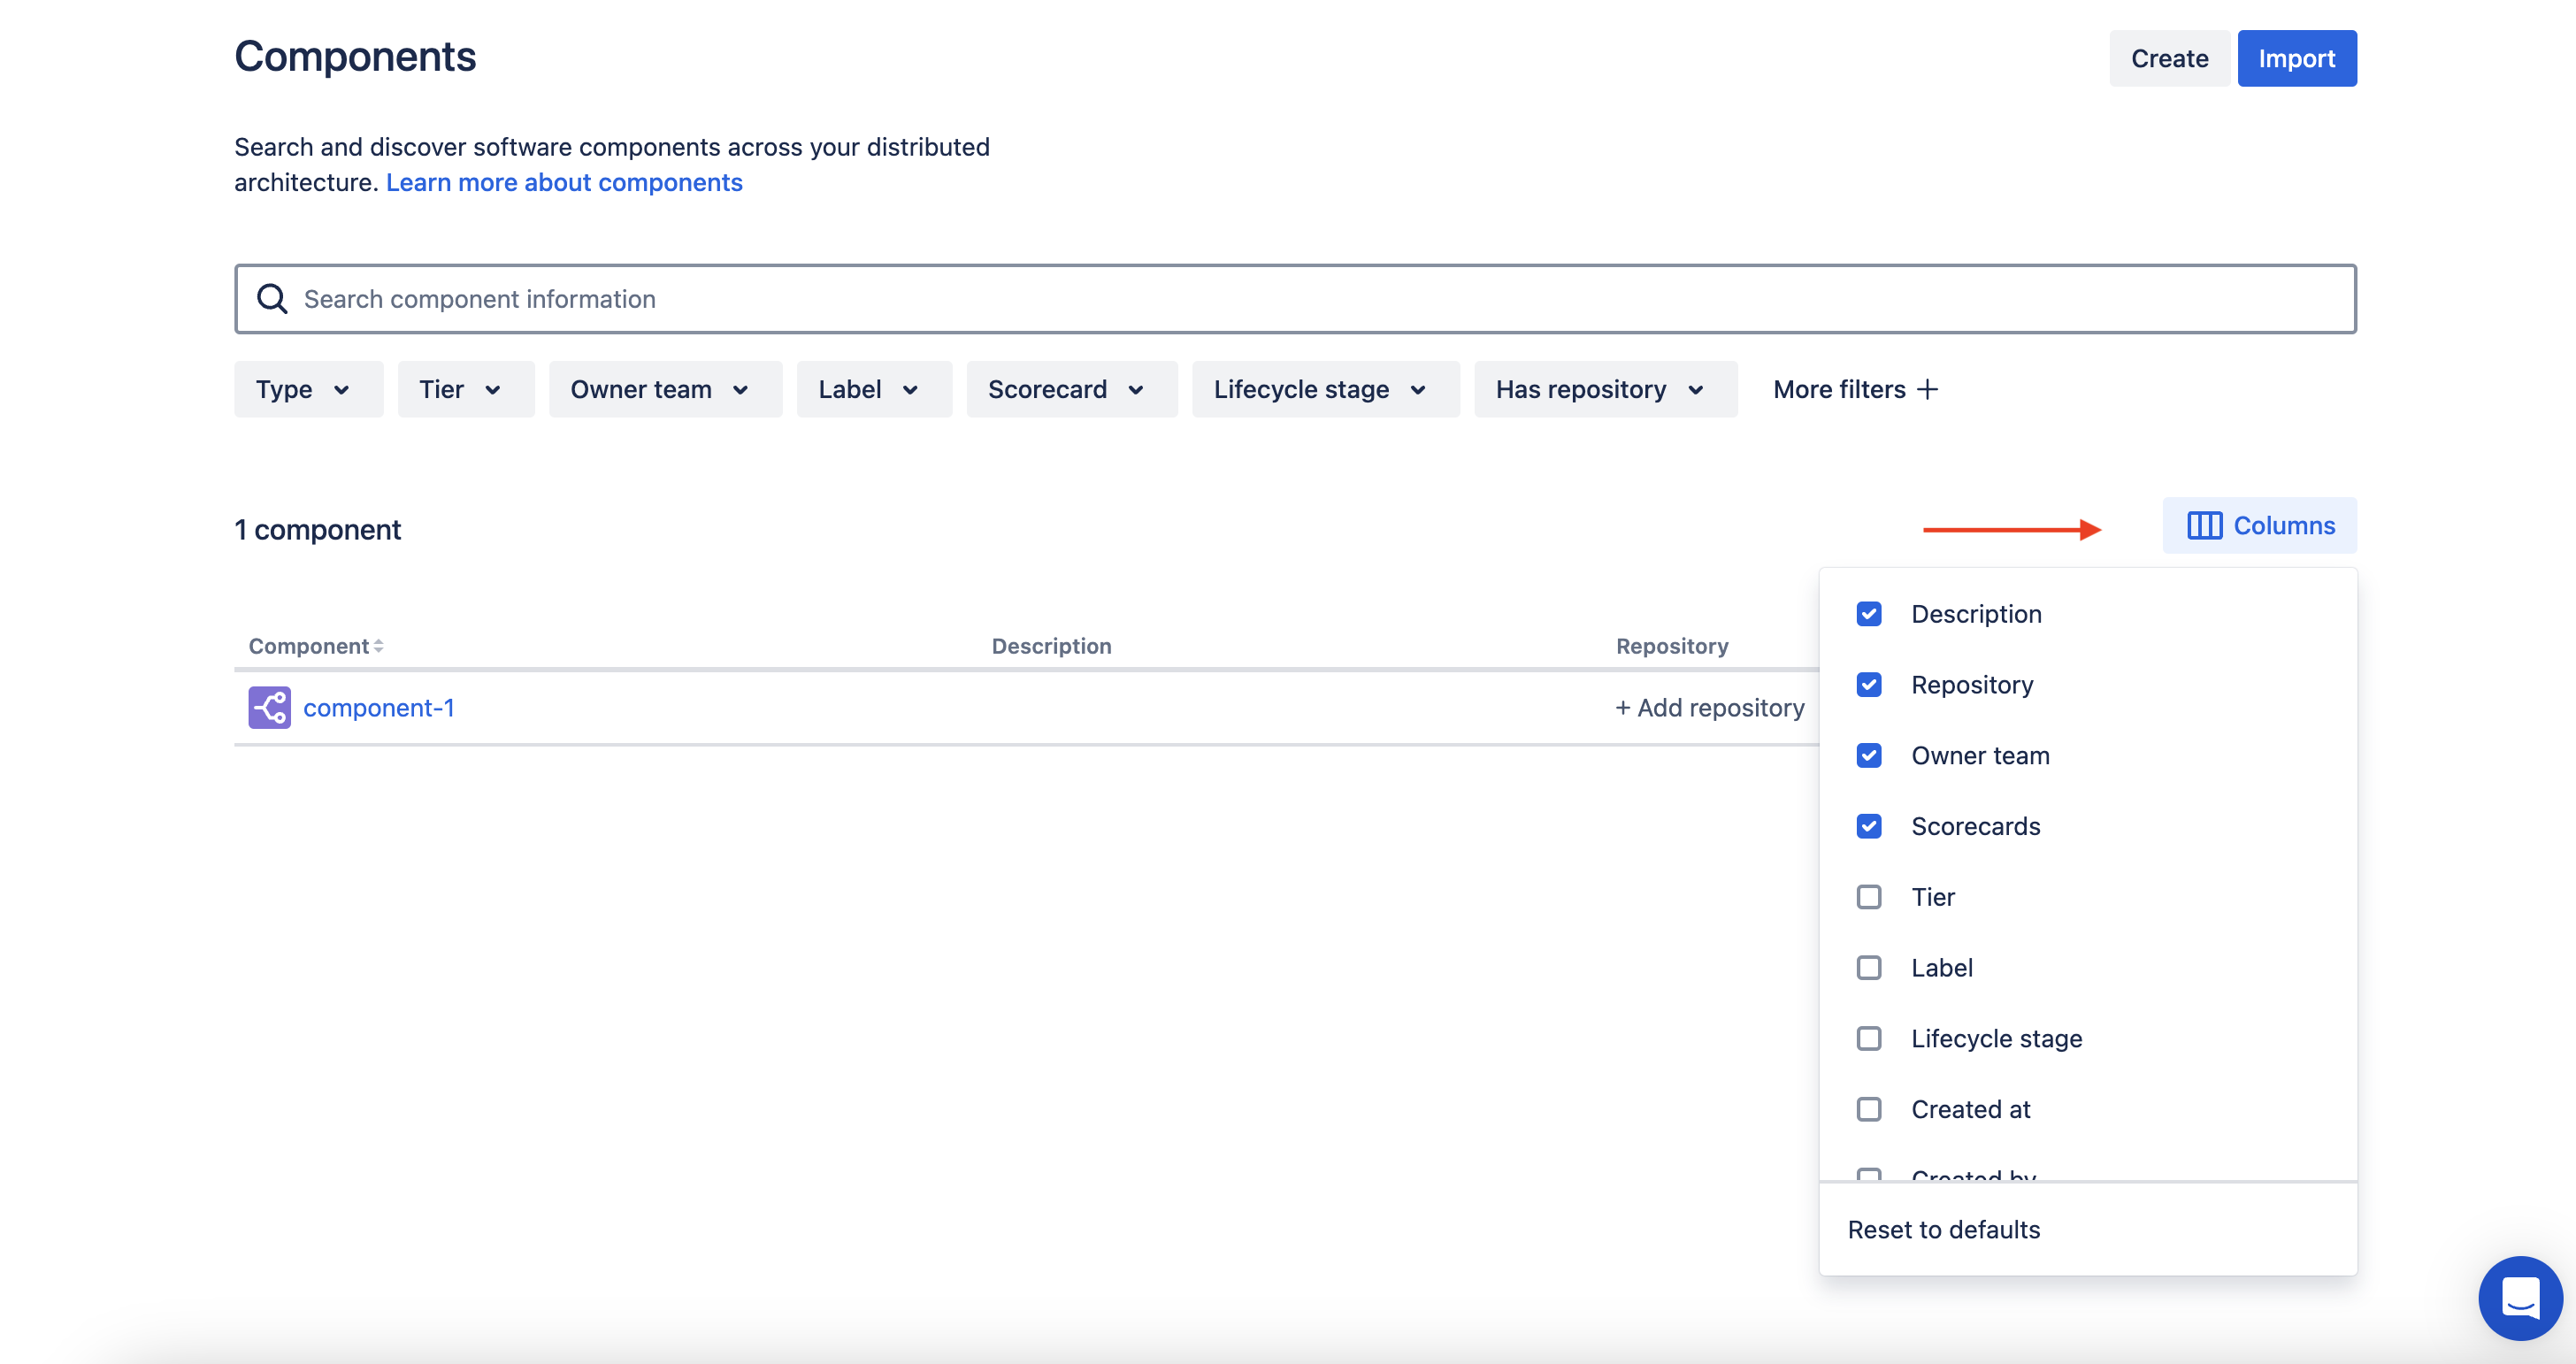Click the search magnifier icon
The image size is (2576, 1364).
pyautogui.click(x=272, y=298)
